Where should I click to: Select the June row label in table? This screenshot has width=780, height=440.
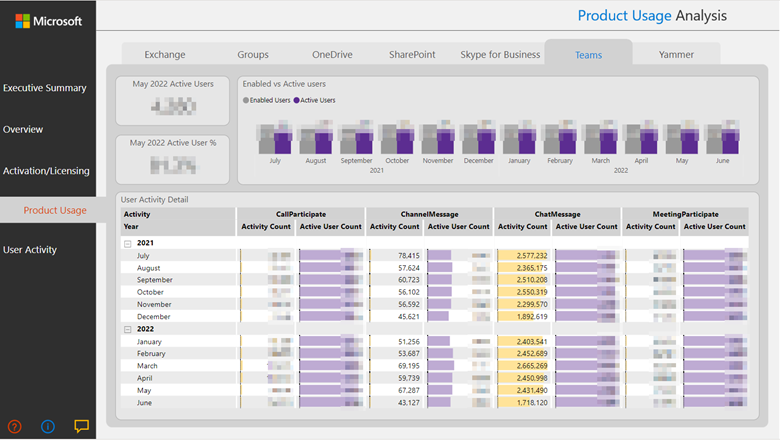point(144,403)
